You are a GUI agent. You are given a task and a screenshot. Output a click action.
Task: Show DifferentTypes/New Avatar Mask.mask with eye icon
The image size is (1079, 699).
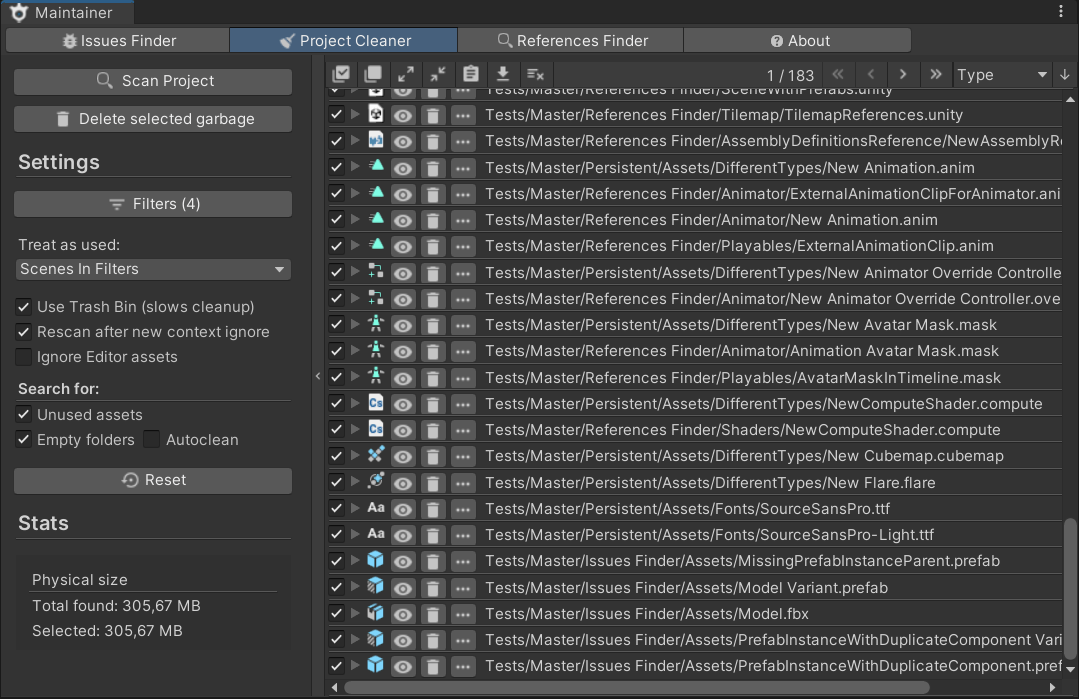click(403, 325)
